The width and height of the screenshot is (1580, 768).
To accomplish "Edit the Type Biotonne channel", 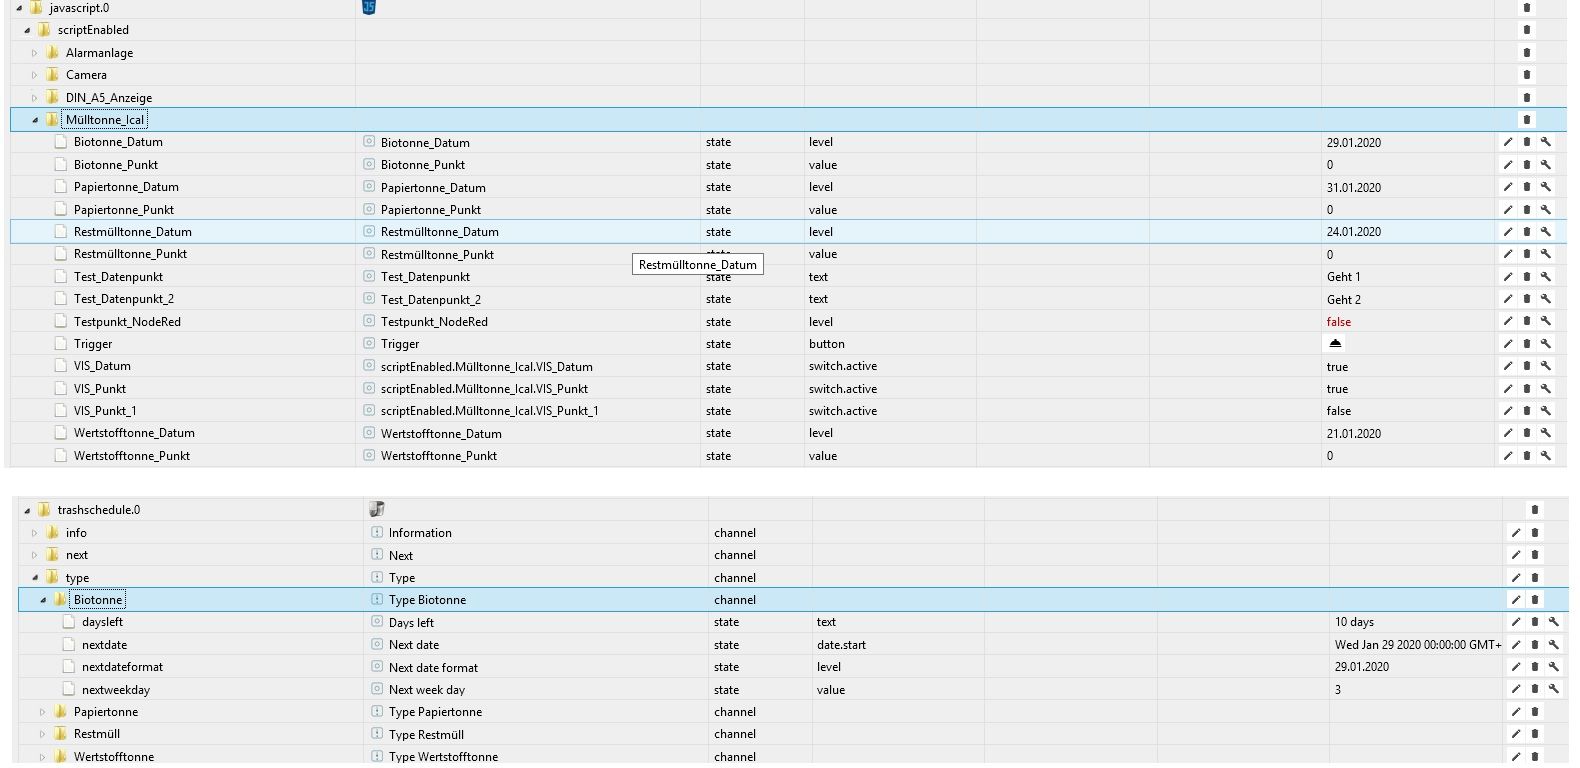I will point(1516,599).
